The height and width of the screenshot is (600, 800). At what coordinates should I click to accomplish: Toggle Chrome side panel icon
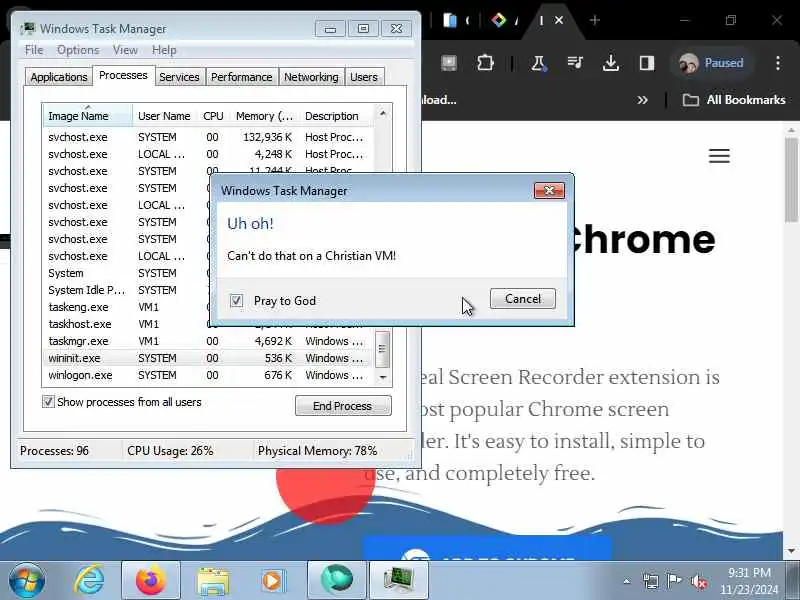coord(647,63)
